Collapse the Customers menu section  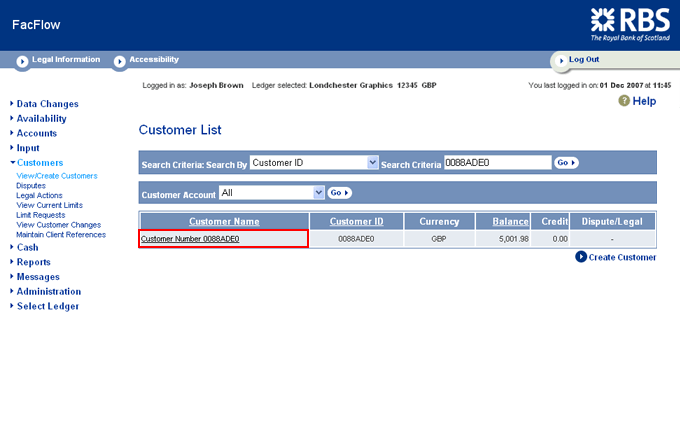point(39,162)
